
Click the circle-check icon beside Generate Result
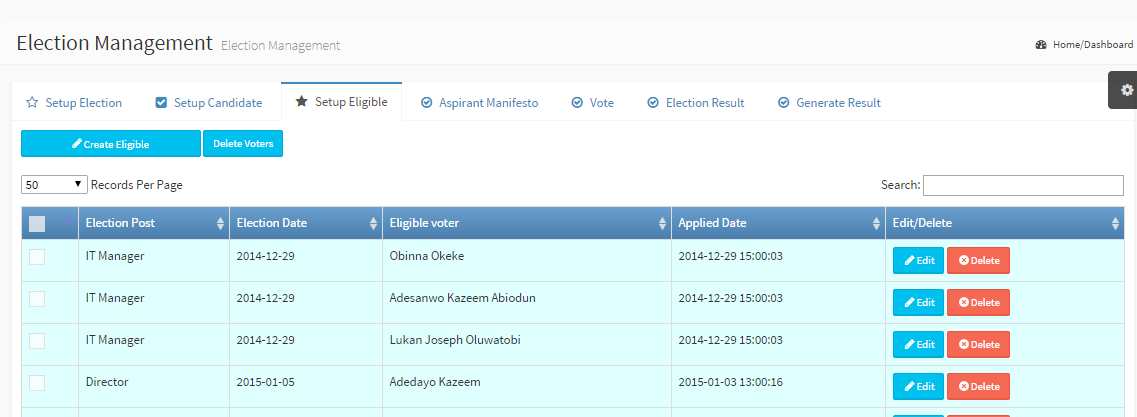(x=784, y=103)
